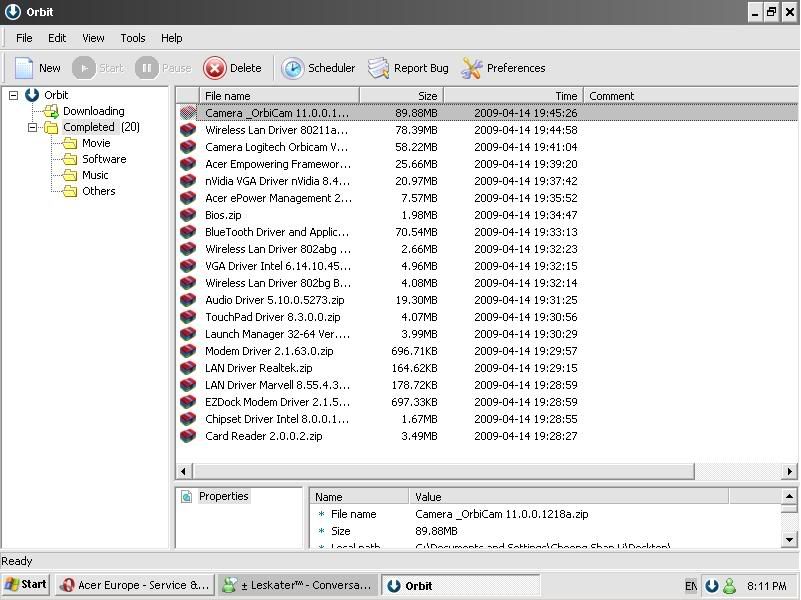
Task: Open the Scheduler clock icon
Action: [x=293, y=68]
